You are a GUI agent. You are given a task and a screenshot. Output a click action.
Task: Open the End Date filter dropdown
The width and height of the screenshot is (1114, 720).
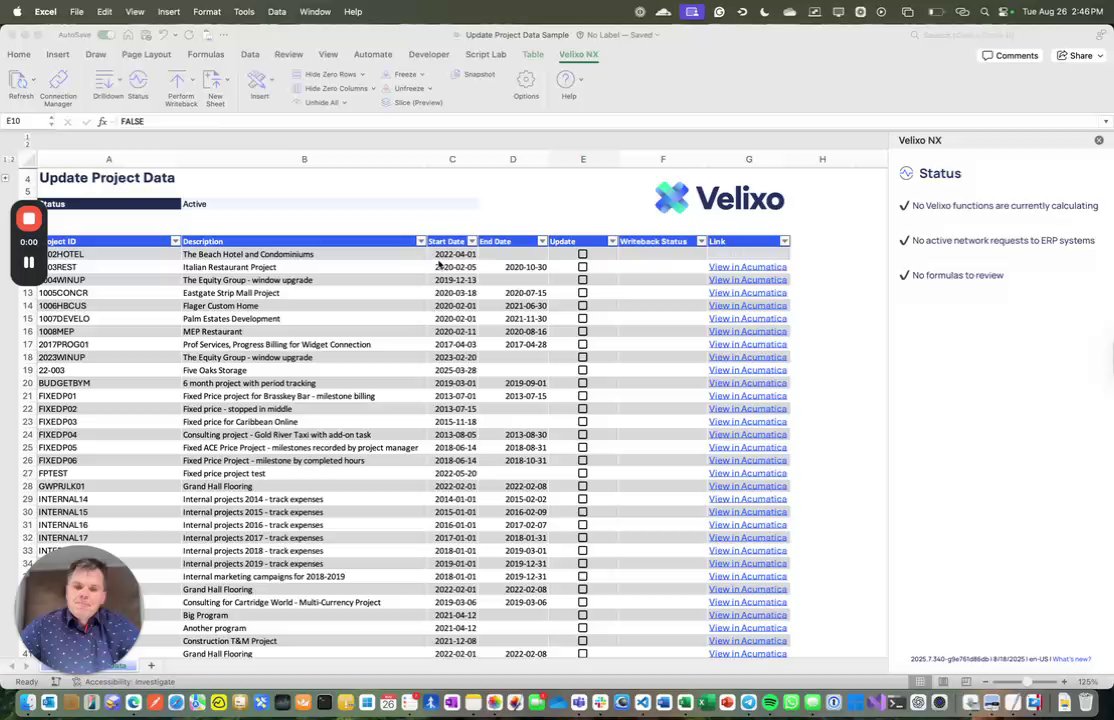click(x=542, y=241)
